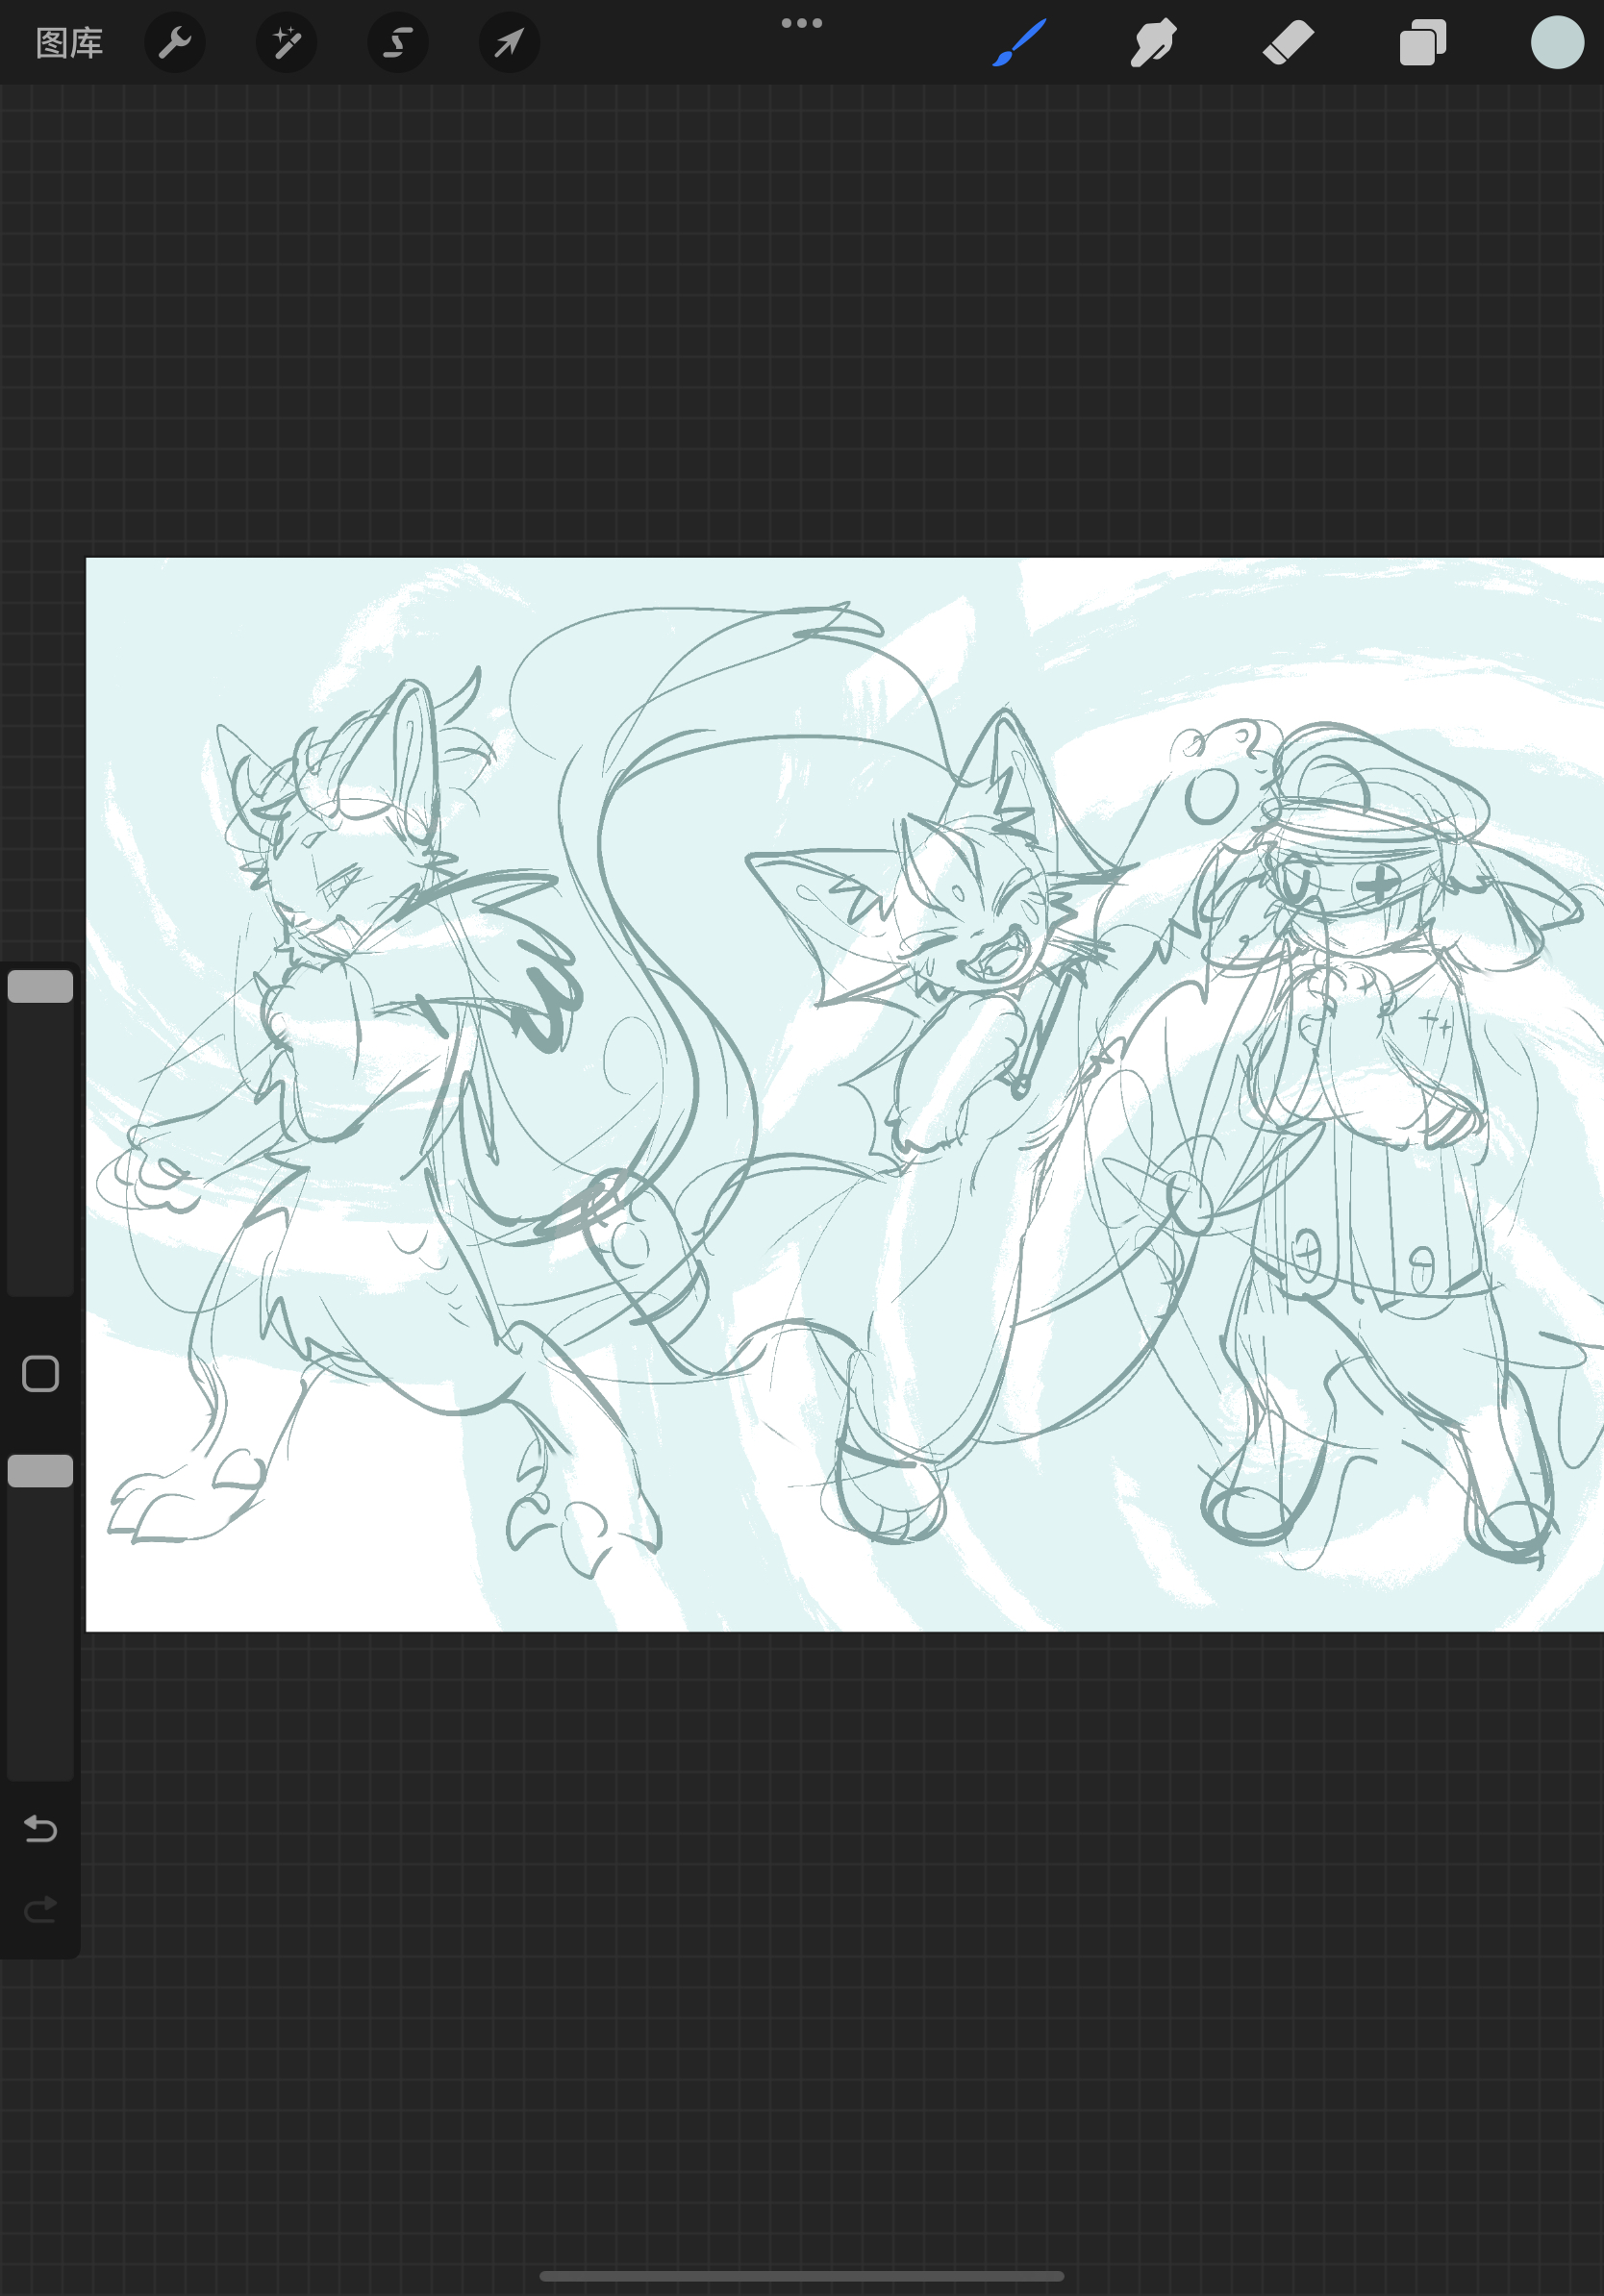Open the active color picker circle
The height and width of the screenshot is (2296, 1604).
point(1557,43)
